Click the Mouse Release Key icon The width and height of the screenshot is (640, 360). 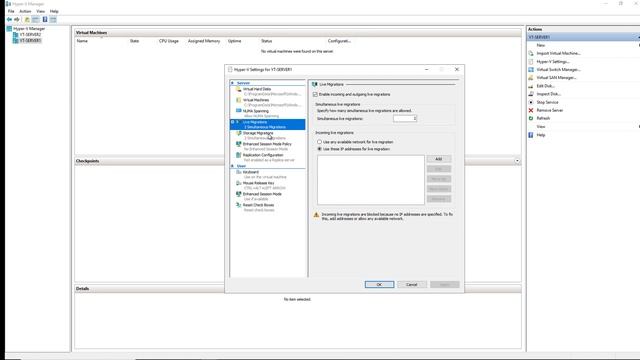(x=239, y=183)
